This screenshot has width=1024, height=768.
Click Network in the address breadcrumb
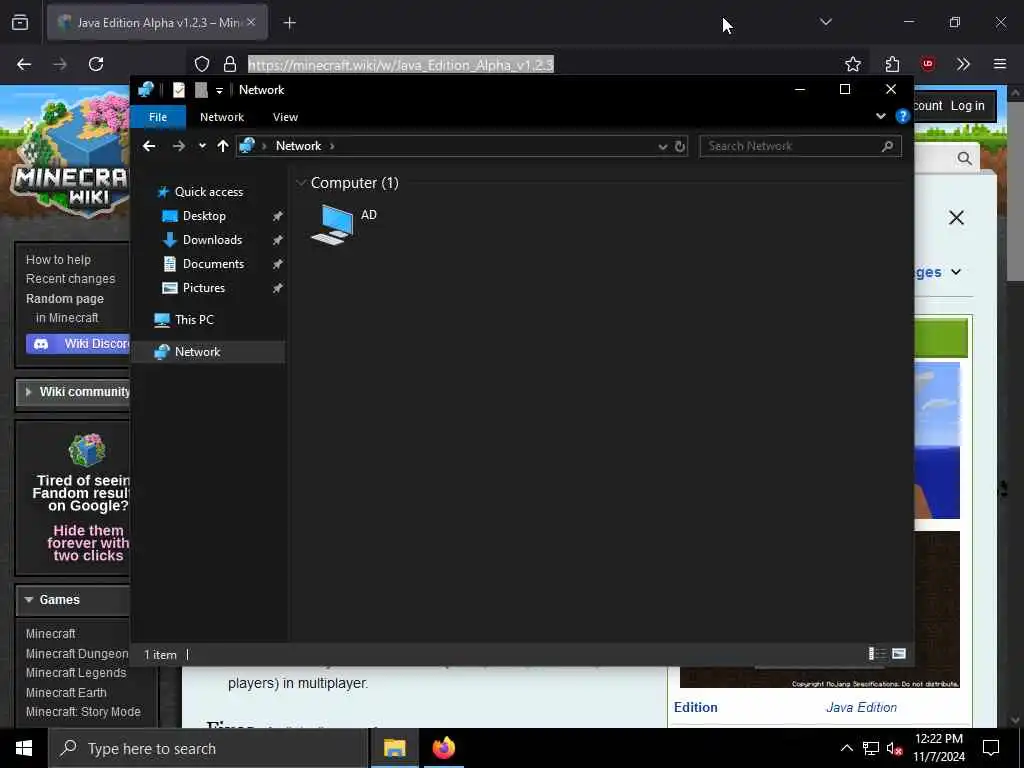pyautogui.click(x=298, y=146)
